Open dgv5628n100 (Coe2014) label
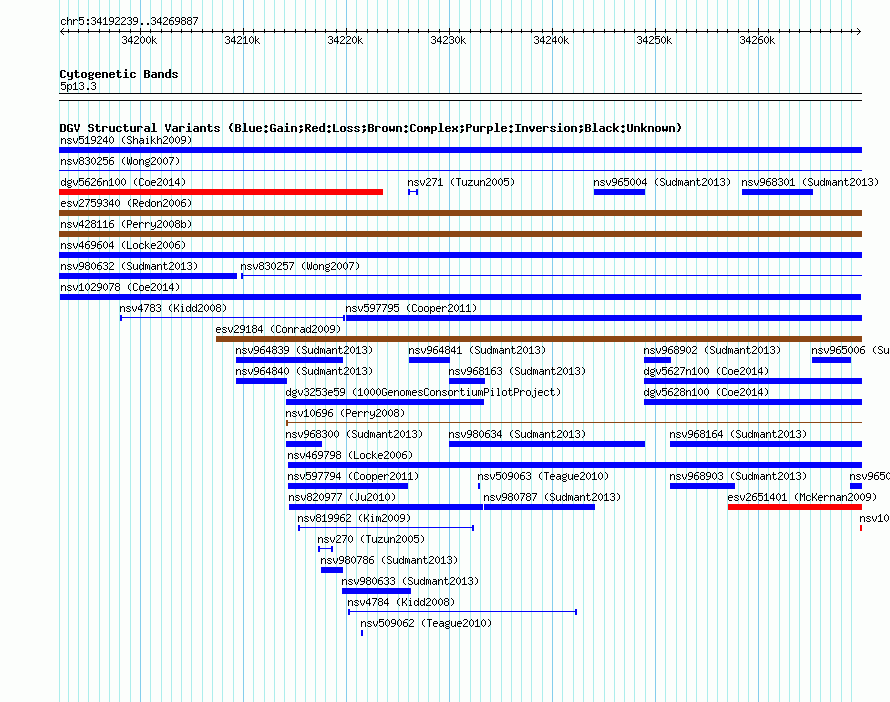890x702 pixels. click(x=706, y=392)
